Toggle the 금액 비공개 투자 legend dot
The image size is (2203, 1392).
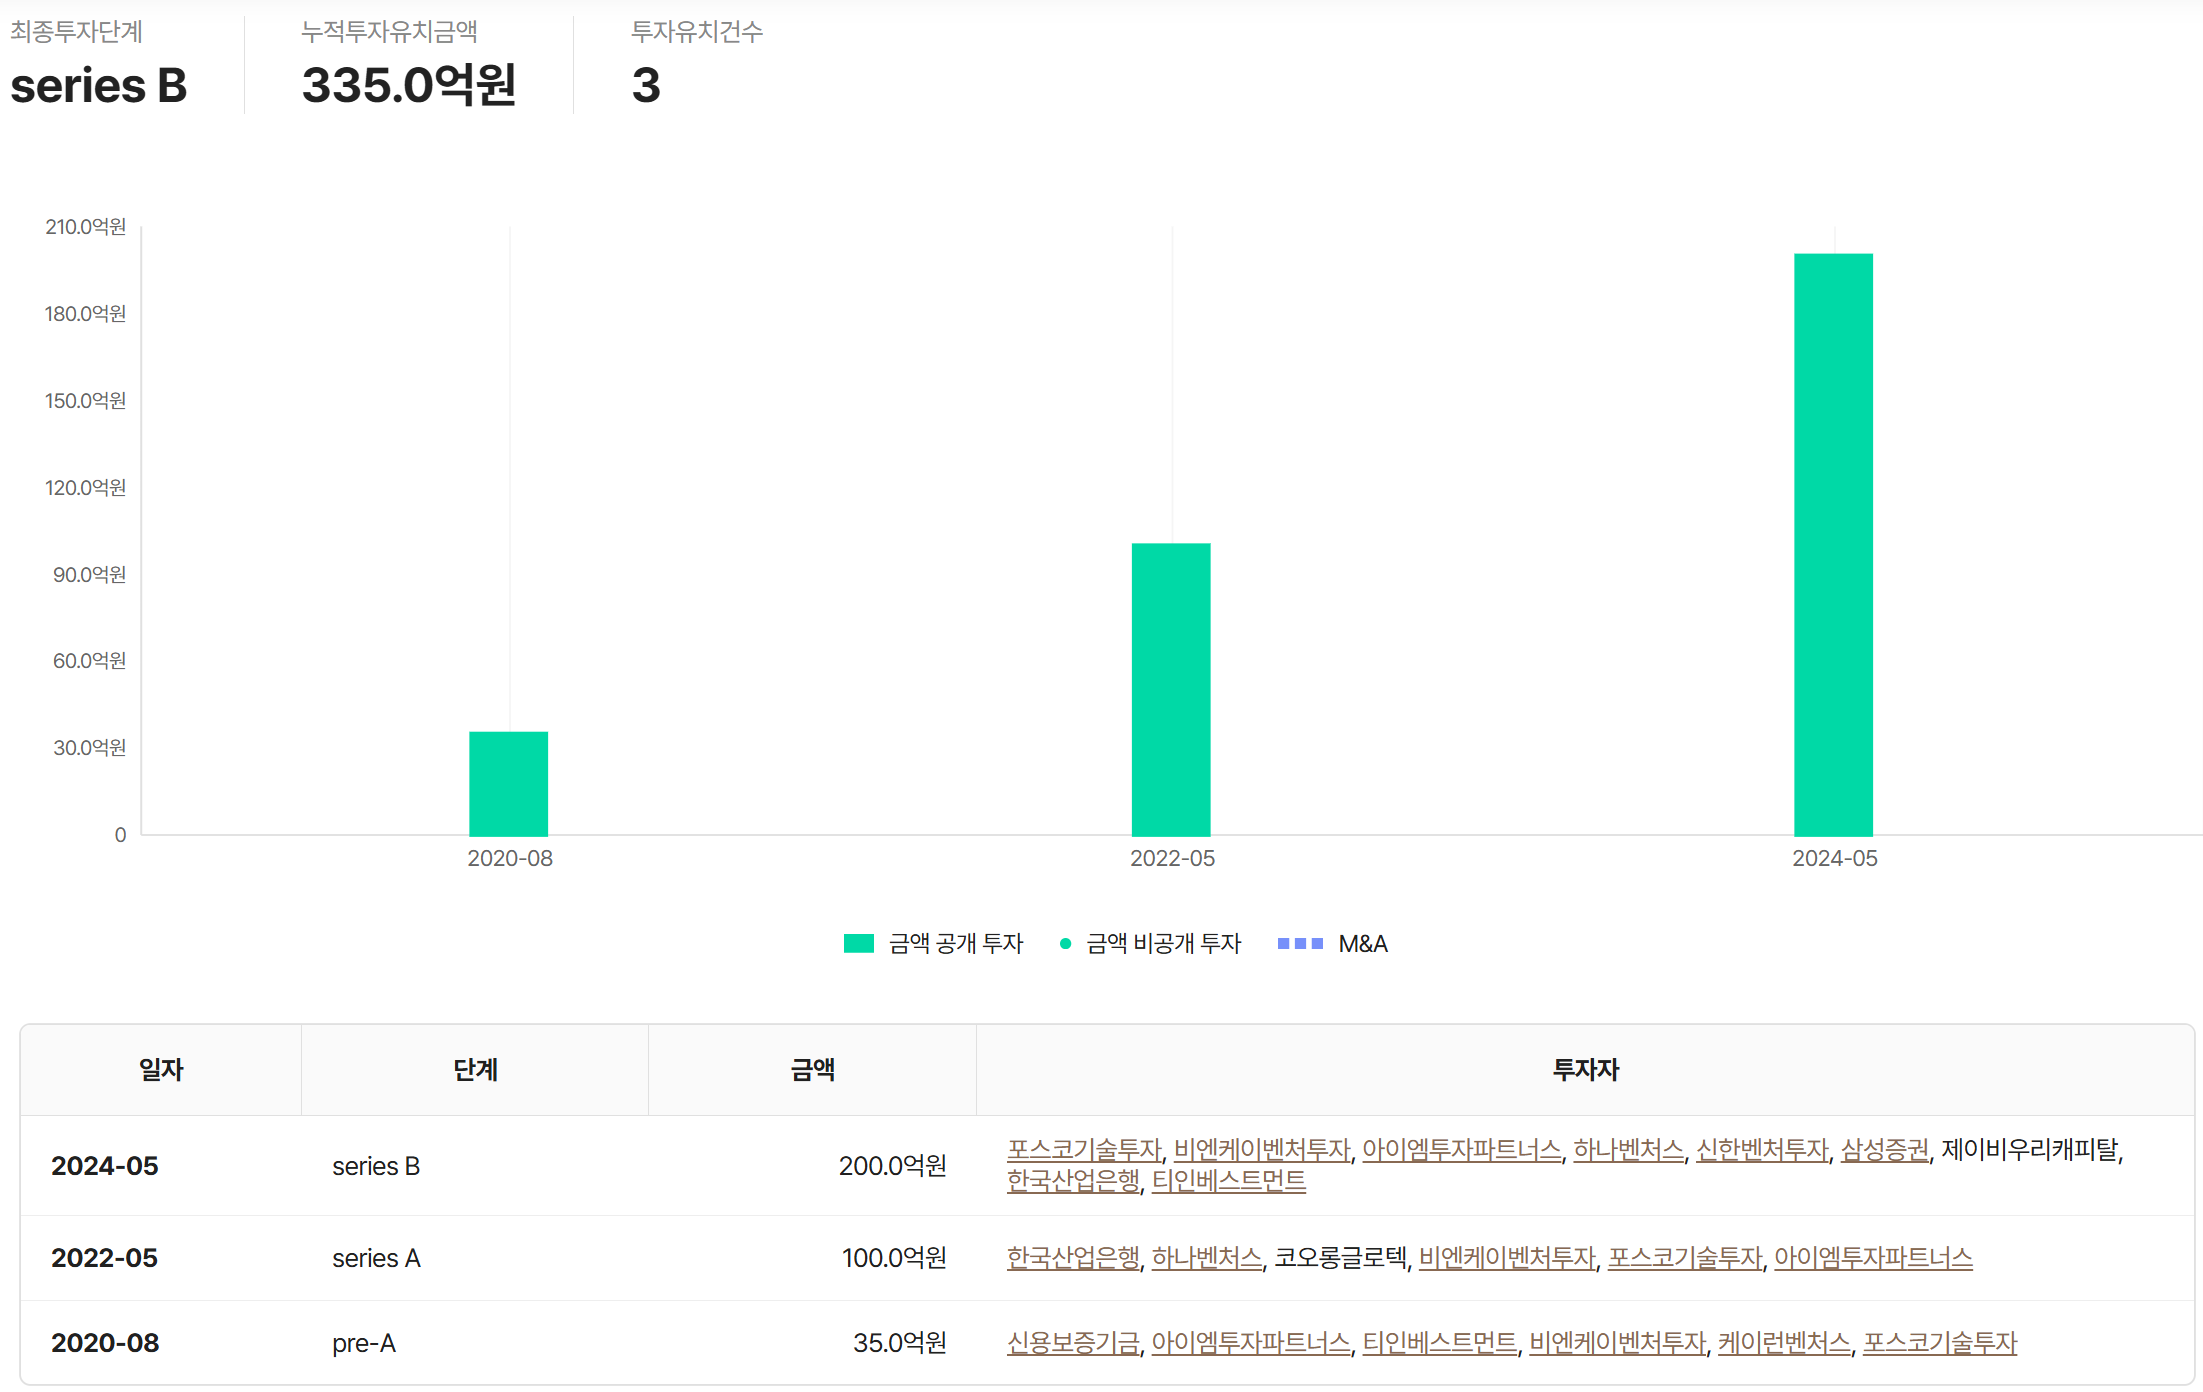[1065, 943]
